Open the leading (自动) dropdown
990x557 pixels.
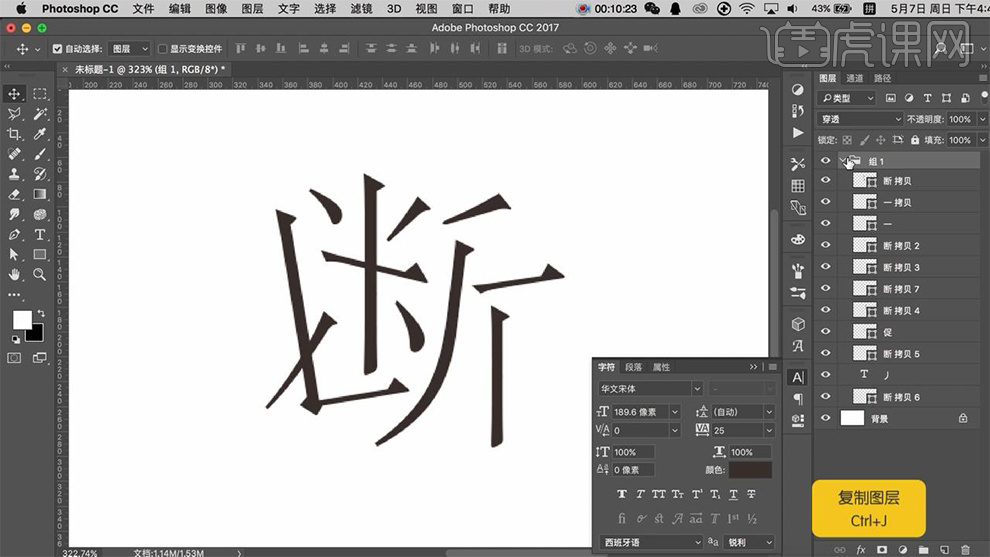point(769,412)
